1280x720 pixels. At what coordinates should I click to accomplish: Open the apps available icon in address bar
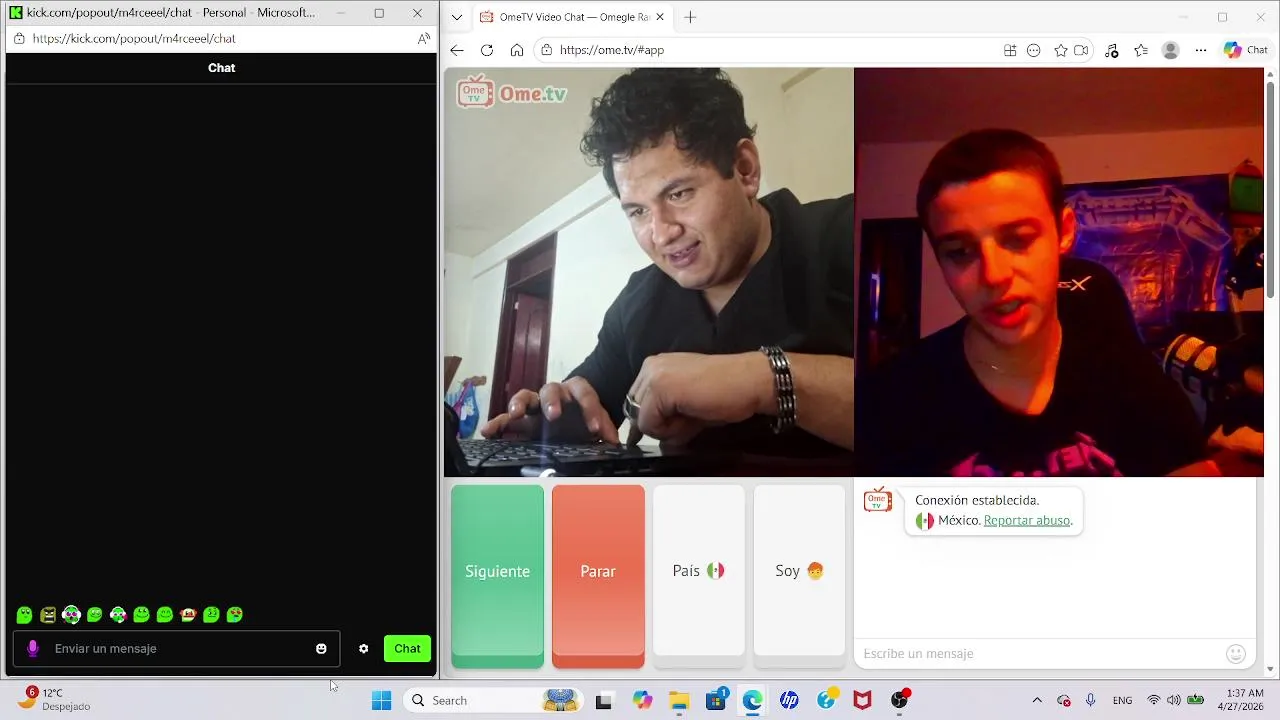[1010, 50]
